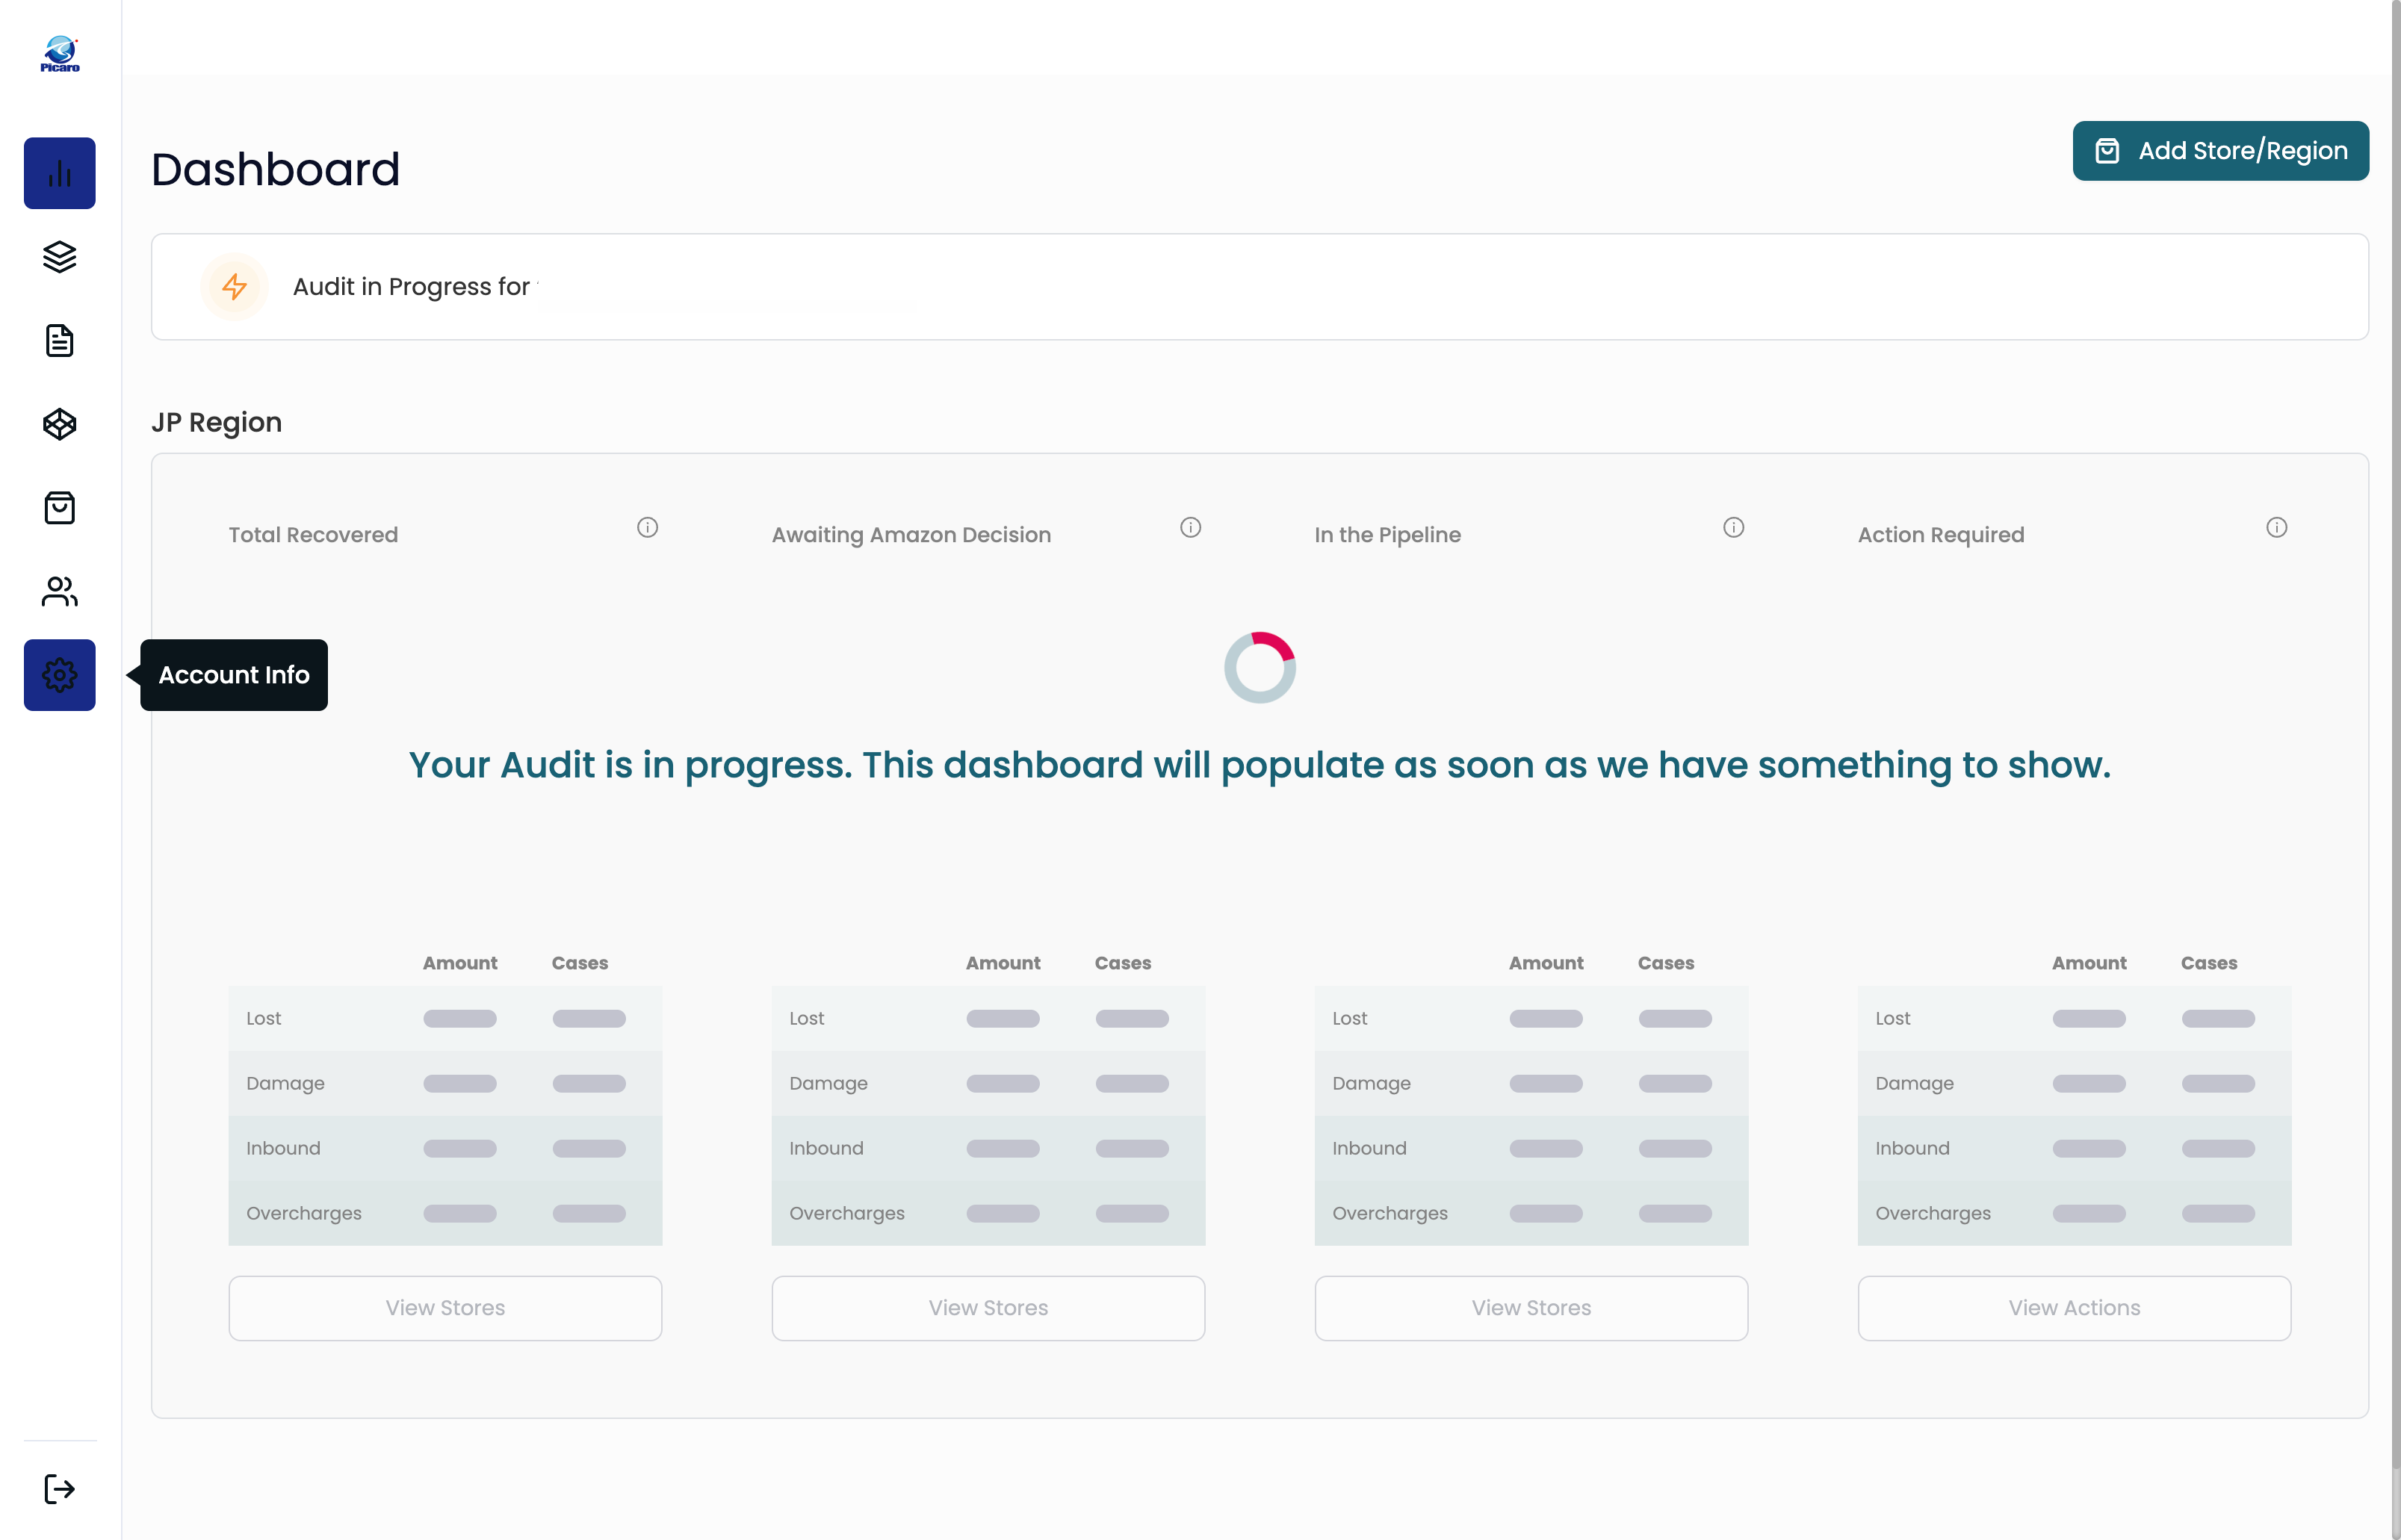Click View Stores under In the Pipeline
2401x1540 pixels.
(x=1532, y=1308)
